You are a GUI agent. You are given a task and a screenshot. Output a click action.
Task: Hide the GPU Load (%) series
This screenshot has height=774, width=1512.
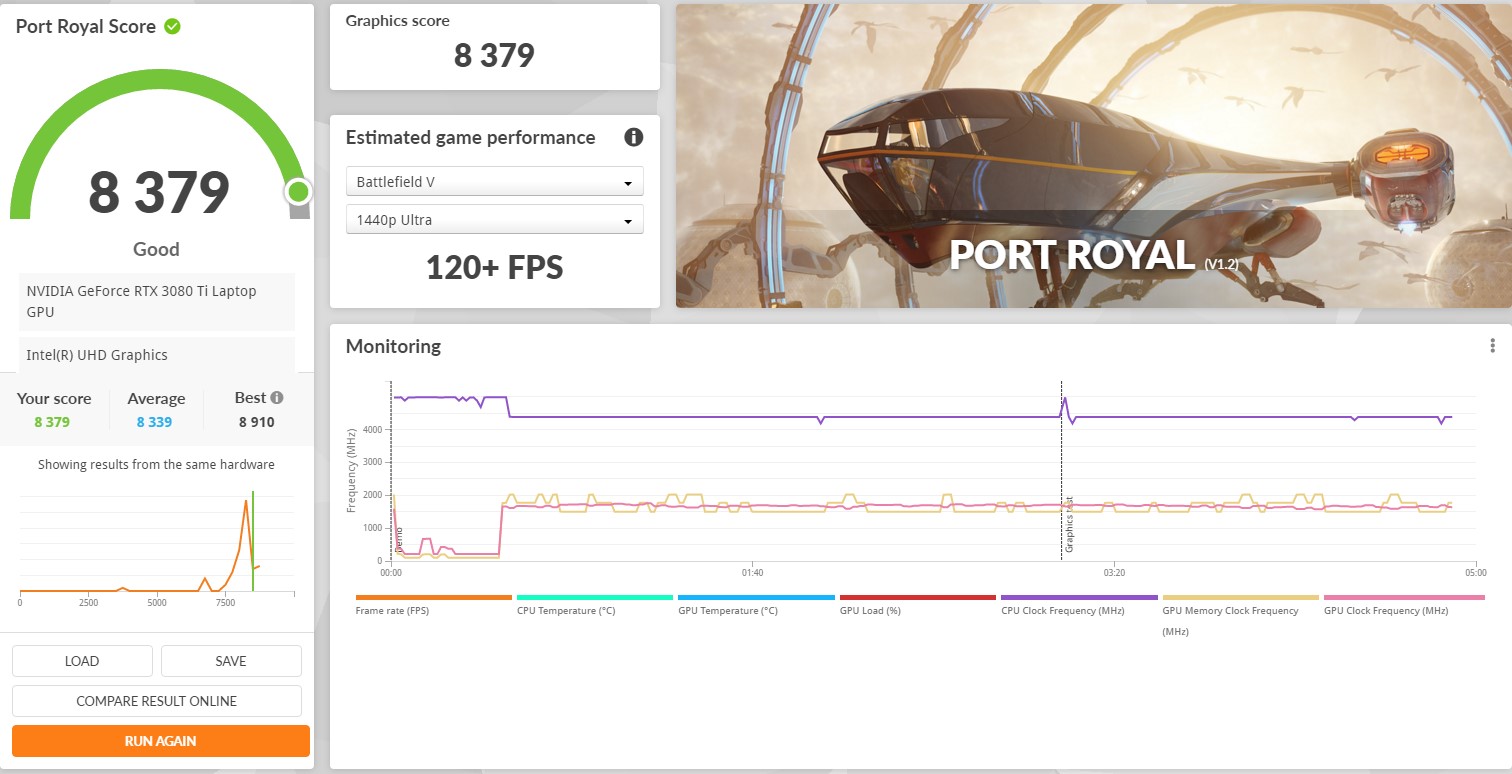[x=870, y=610]
